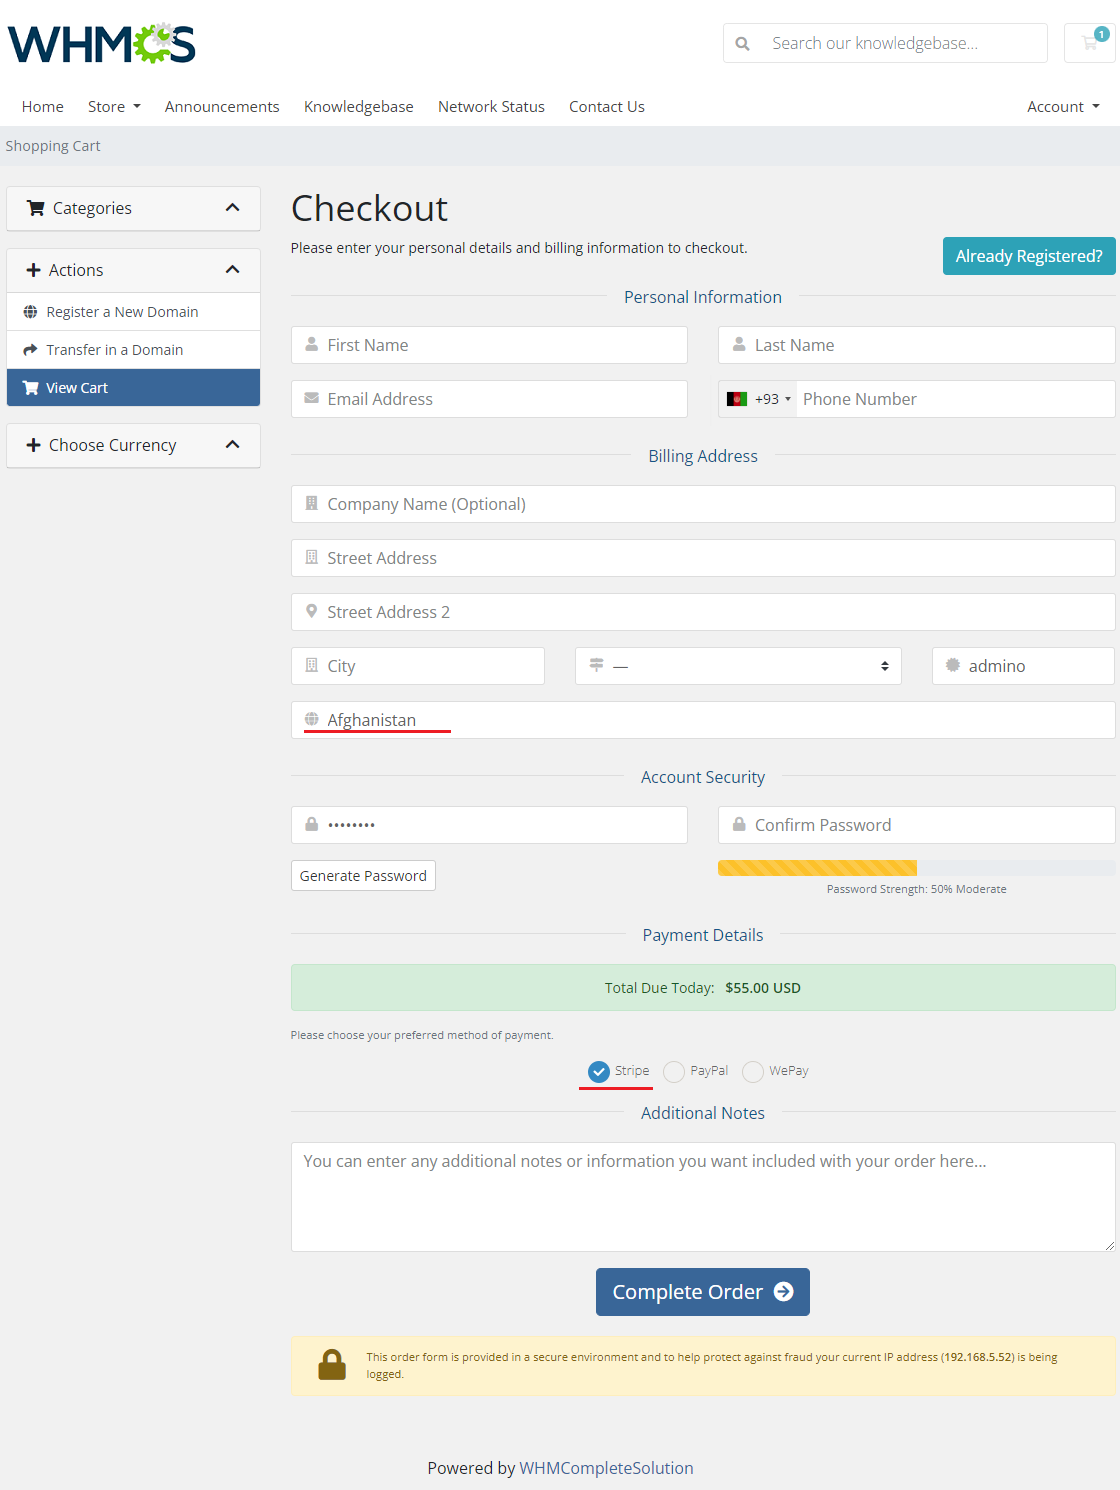Focus the First Name input
1120x1490 pixels.
coord(489,345)
